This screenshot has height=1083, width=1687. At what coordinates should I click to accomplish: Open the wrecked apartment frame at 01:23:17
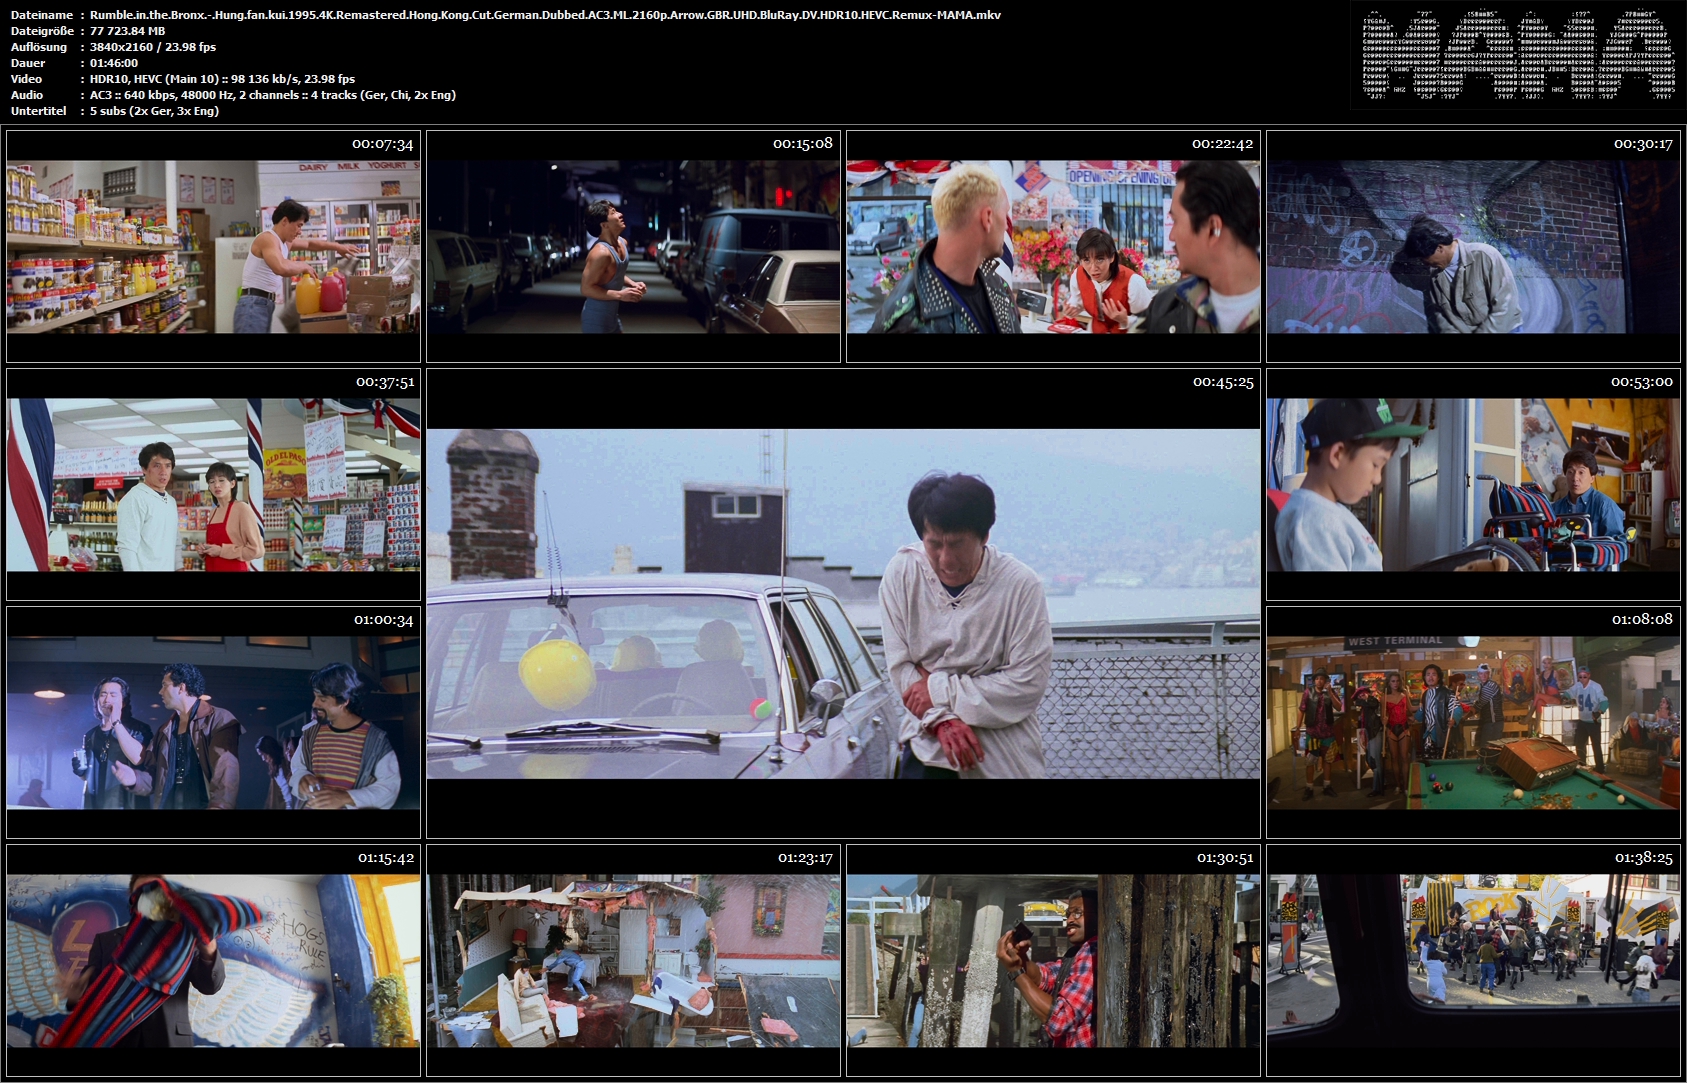coord(633,960)
